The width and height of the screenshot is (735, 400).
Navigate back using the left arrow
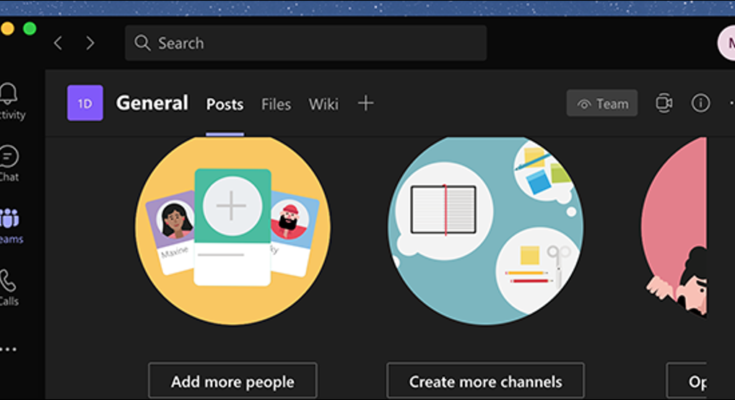pos(58,43)
